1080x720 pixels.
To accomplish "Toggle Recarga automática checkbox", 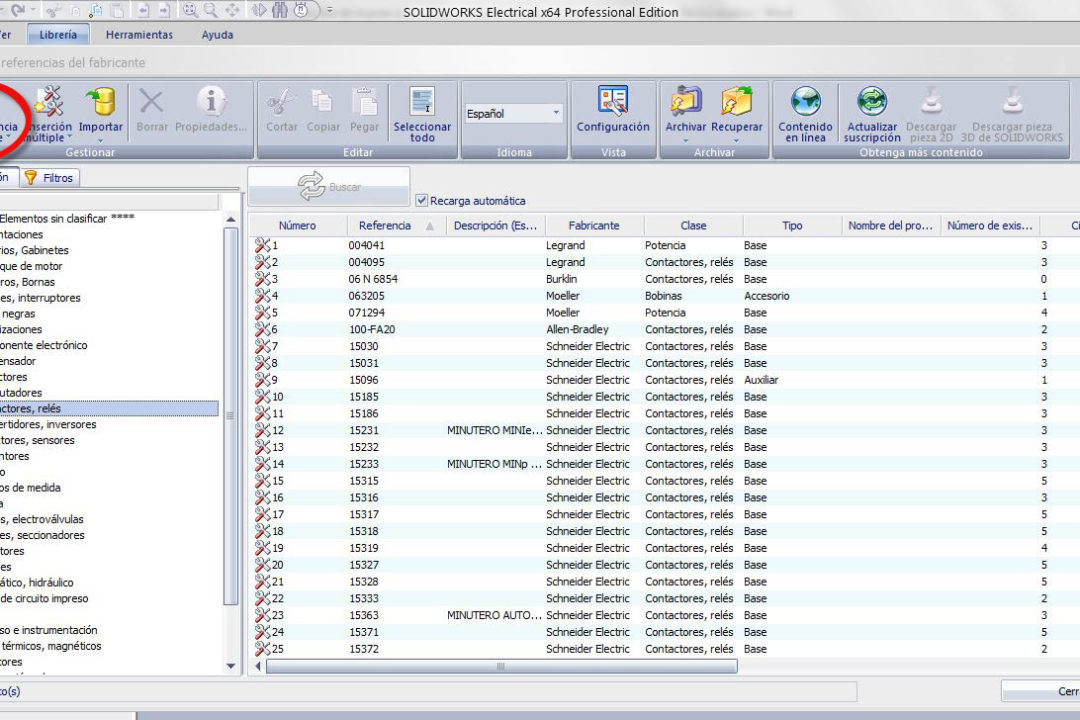I will [x=422, y=200].
